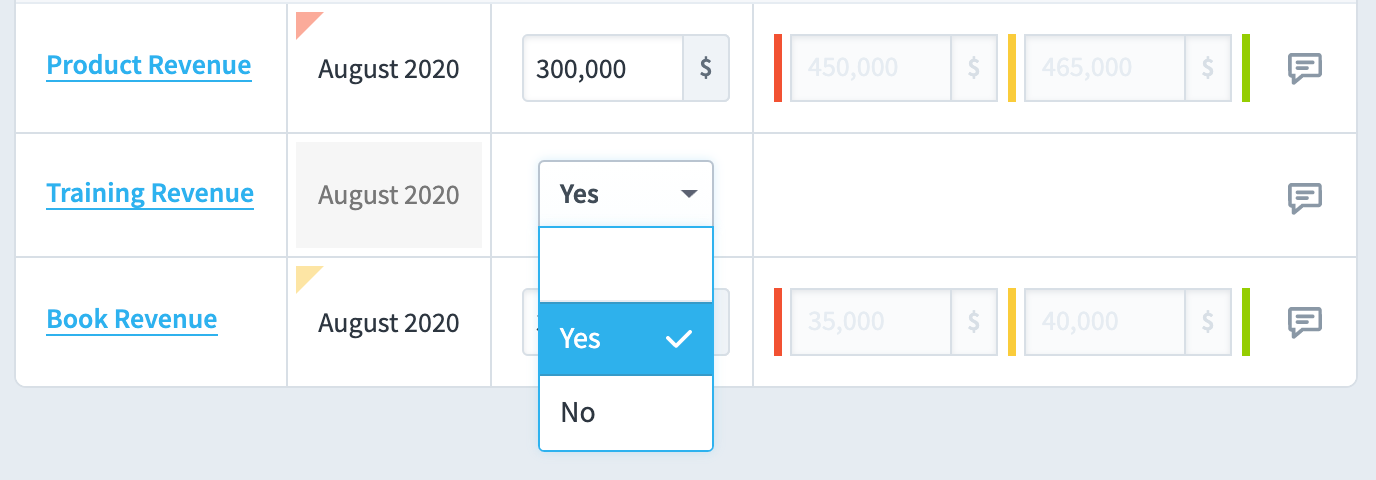Open comment icon for Training Revenue row
This screenshot has width=1376, height=480.
(x=1305, y=197)
